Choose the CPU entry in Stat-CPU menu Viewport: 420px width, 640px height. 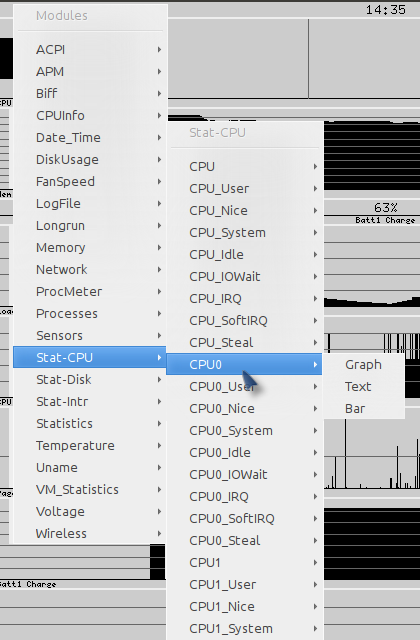coord(244,167)
